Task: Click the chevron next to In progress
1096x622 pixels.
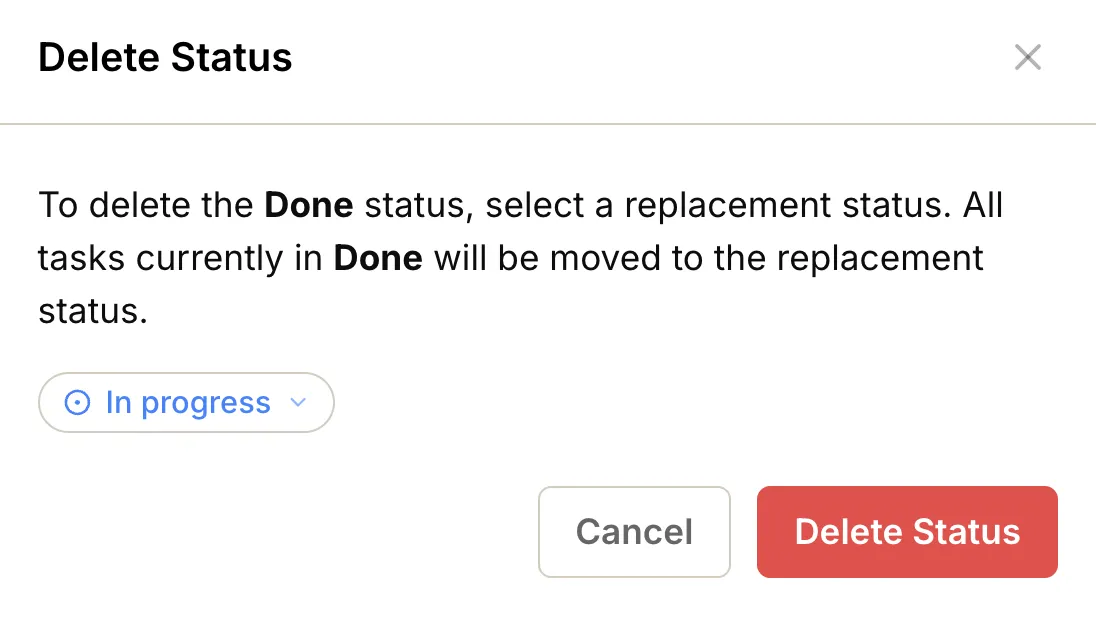Action: coord(297,402)
